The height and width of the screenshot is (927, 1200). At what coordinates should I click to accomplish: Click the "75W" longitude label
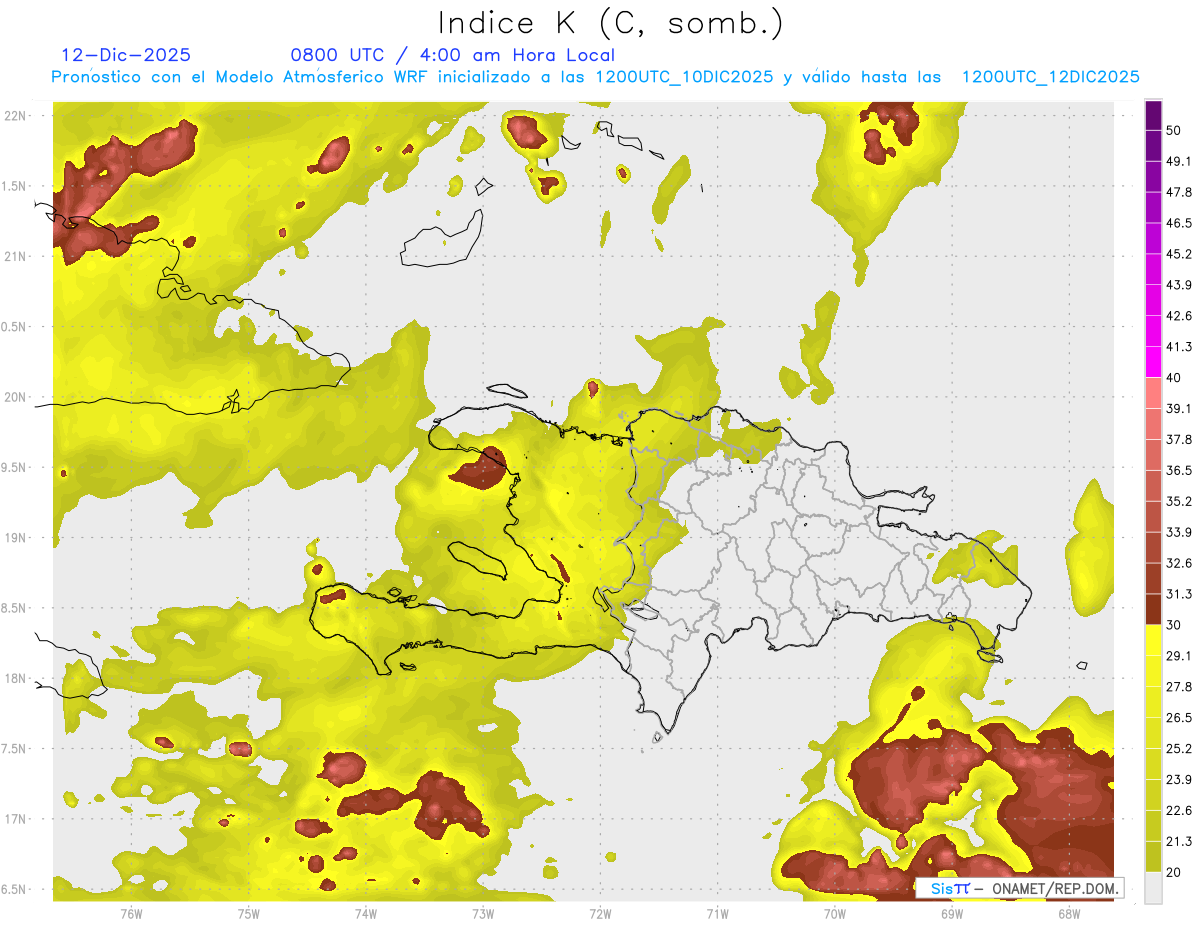(249, 914)
